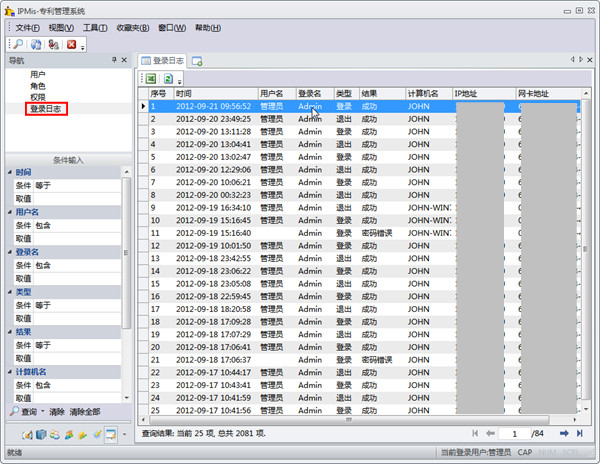Open the 工具(T) menu
Image resolution: width=600 pixels, height=464 pixels.
96,28
